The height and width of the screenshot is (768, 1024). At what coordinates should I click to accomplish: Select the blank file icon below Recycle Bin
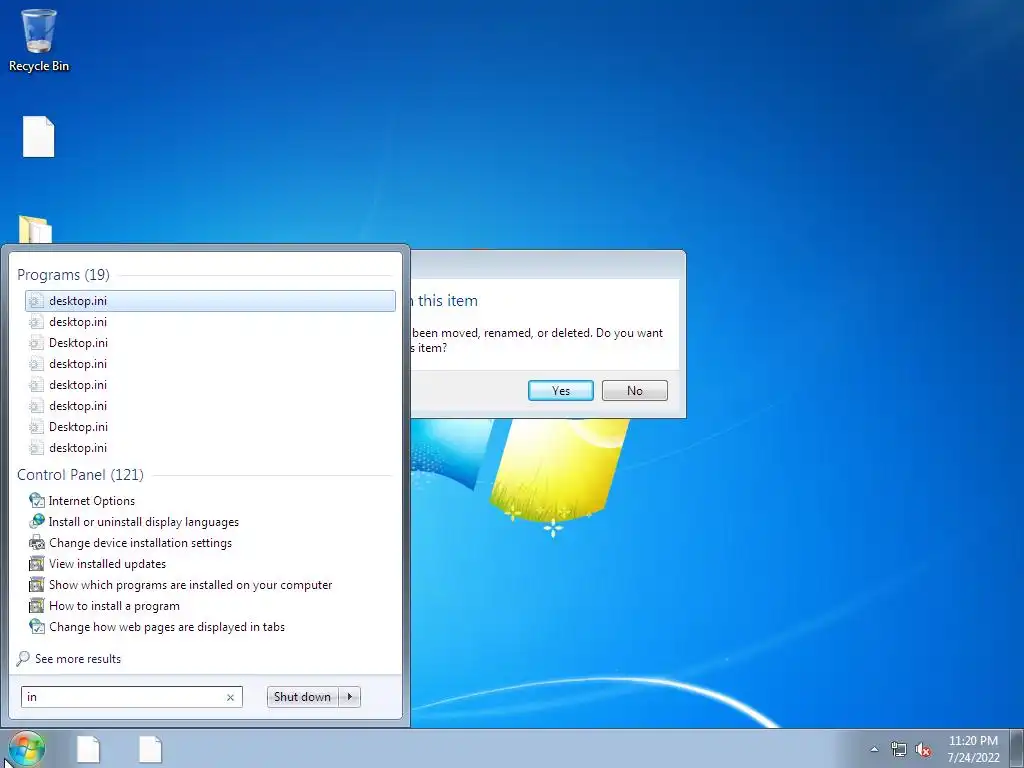pyautogui.click(x=39, y=136)
